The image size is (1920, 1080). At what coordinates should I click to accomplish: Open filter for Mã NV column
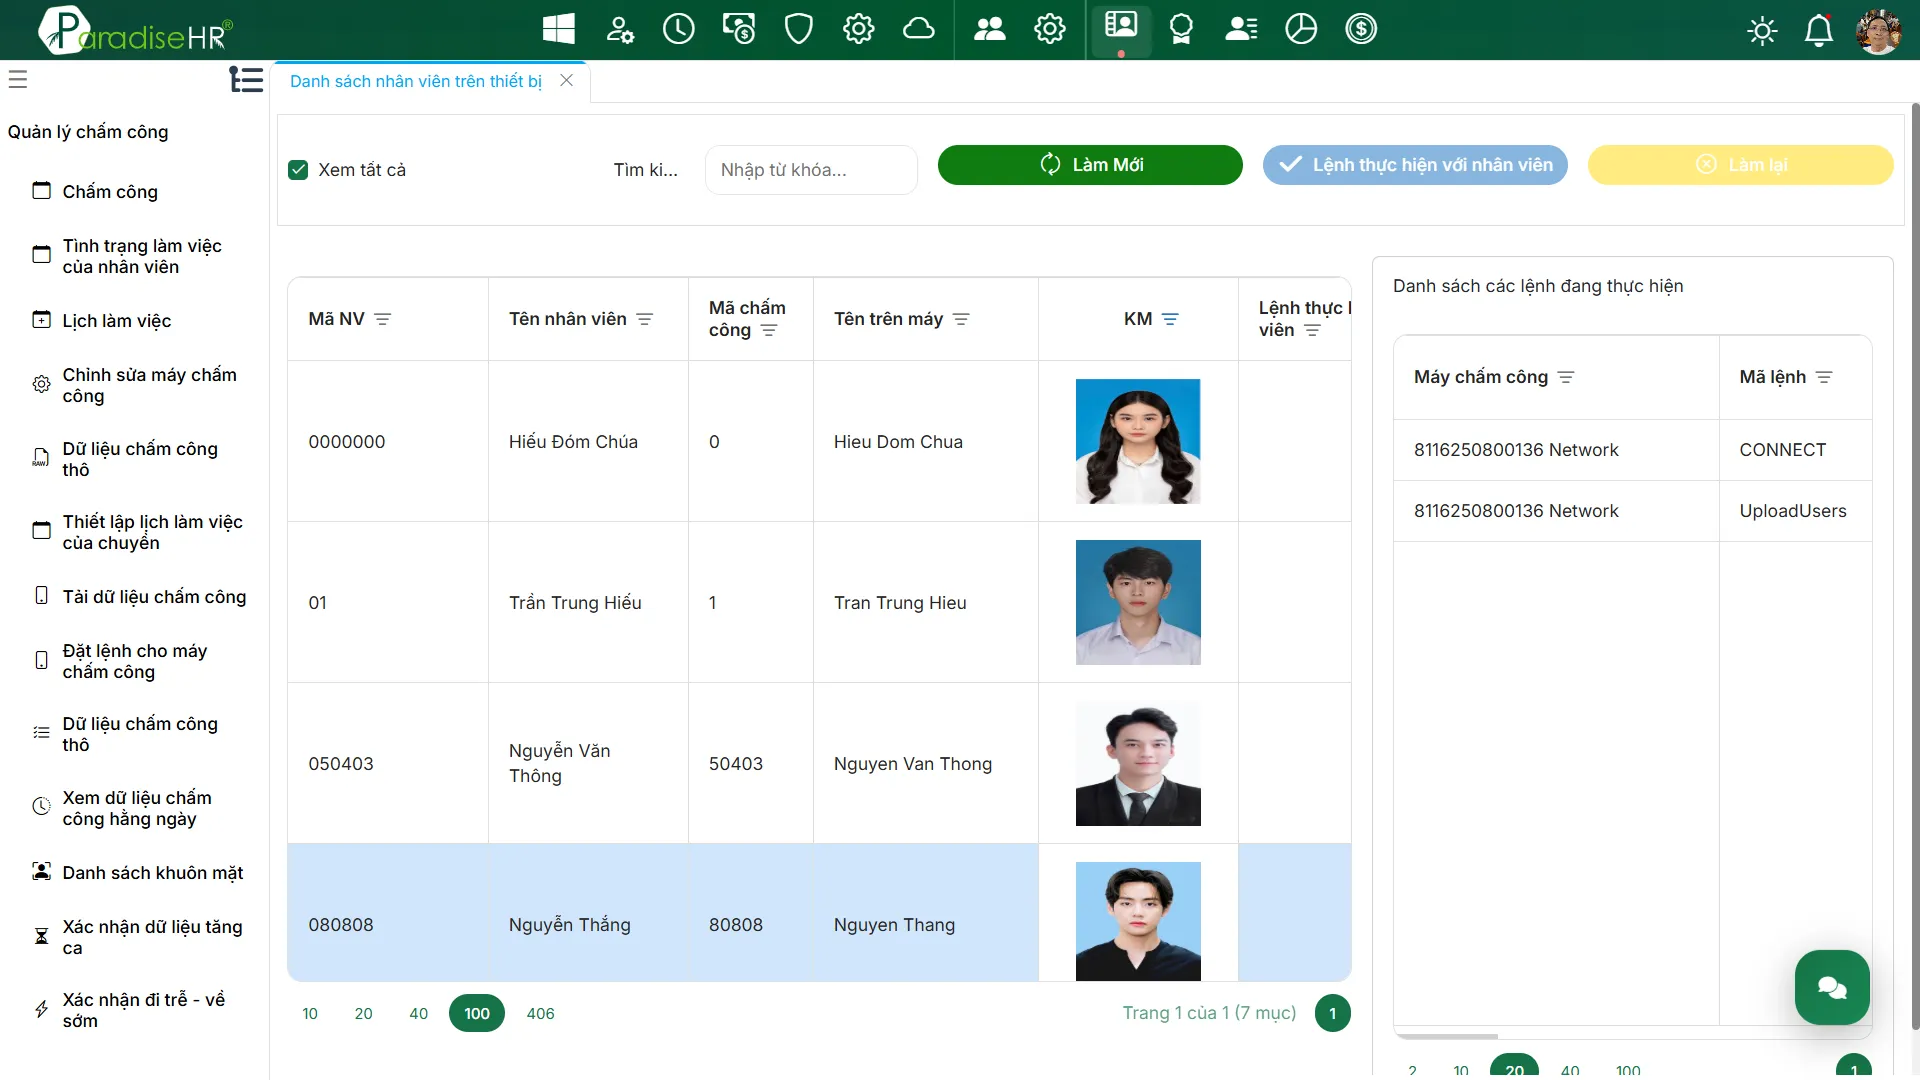[x=382, y=319]
